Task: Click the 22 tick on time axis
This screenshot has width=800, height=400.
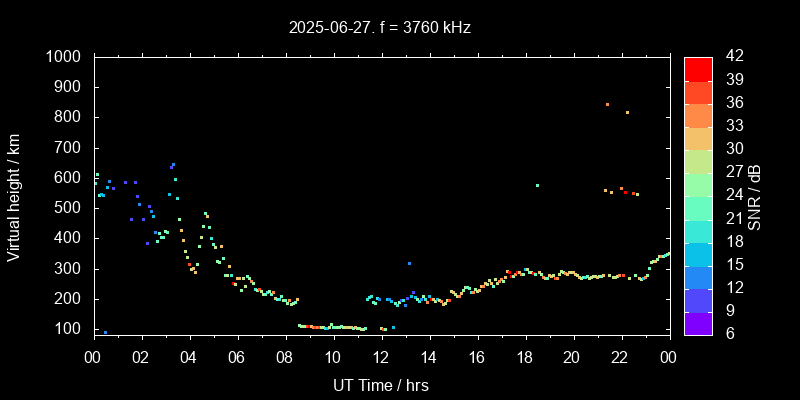Action: (621, 356)
